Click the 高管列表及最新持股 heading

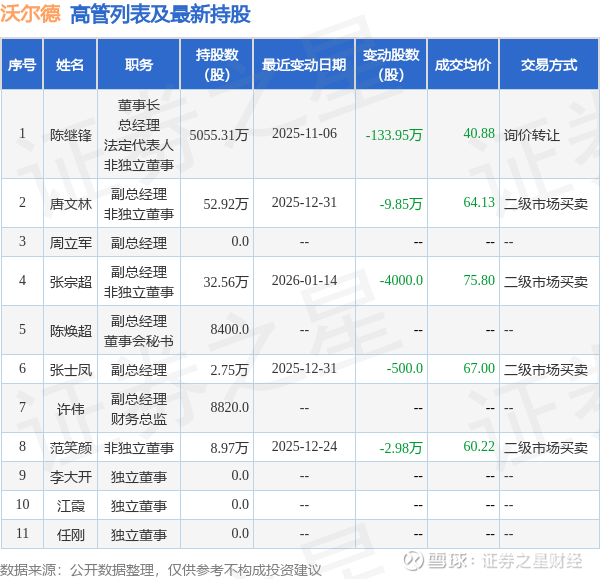pos(160,15)
